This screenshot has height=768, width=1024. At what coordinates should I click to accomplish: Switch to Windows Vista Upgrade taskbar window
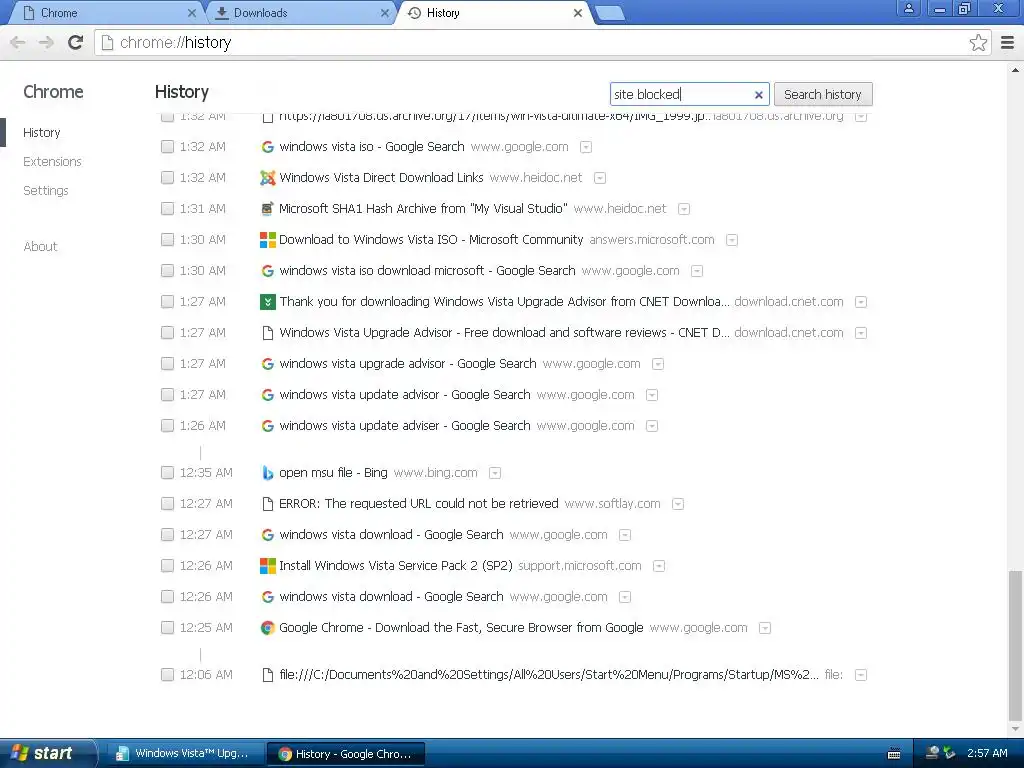click(185, 754)
